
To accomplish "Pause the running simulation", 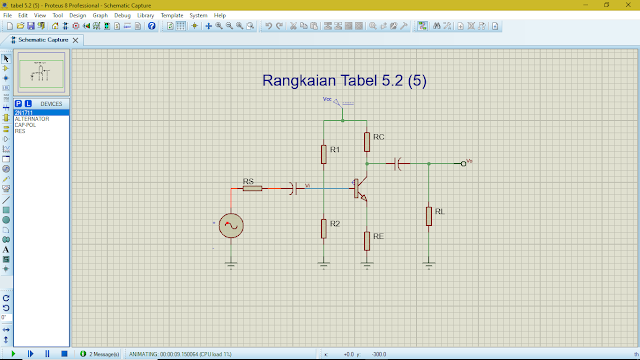I will (x=47, y=354).
